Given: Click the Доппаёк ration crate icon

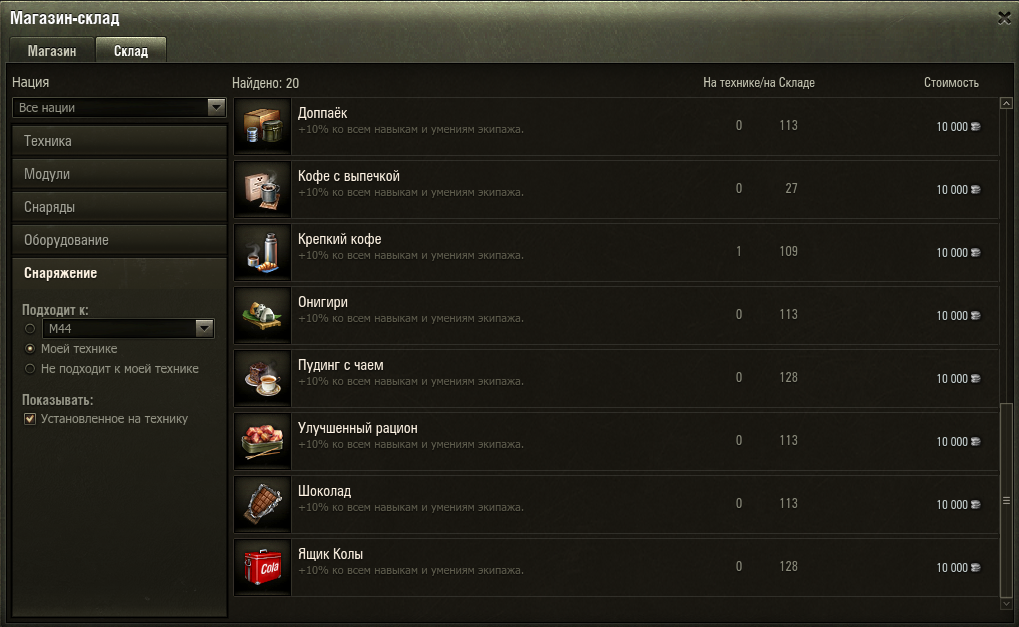Looking at the screenshot, I should tap(263, 126).
